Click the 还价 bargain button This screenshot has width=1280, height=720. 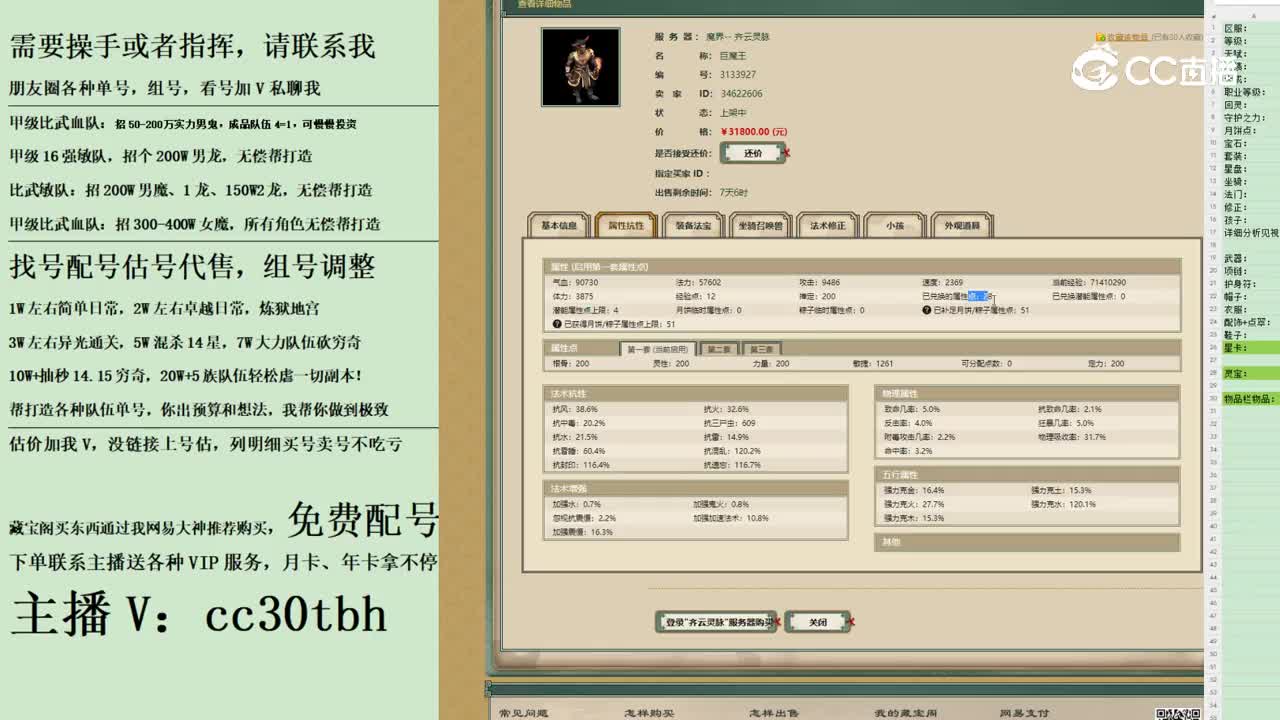click(x=753, y=154)
